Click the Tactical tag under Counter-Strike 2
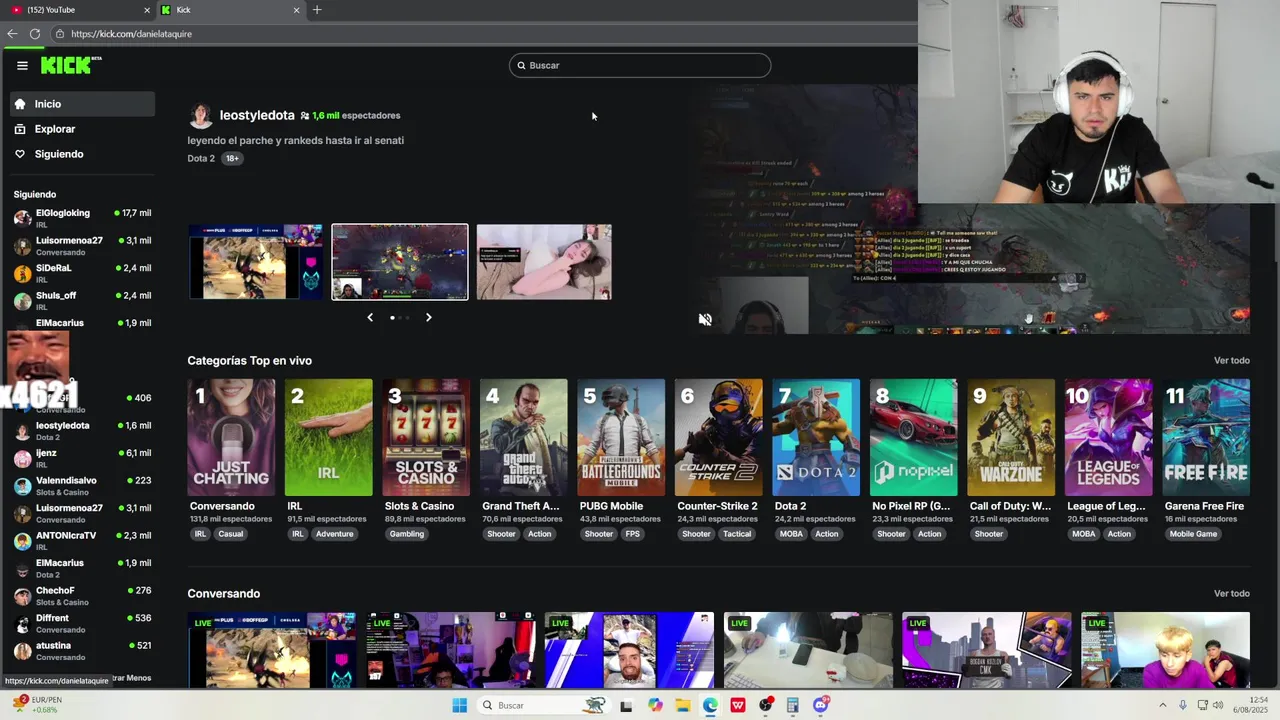The image size is (1280, 720). click(737, 534)
